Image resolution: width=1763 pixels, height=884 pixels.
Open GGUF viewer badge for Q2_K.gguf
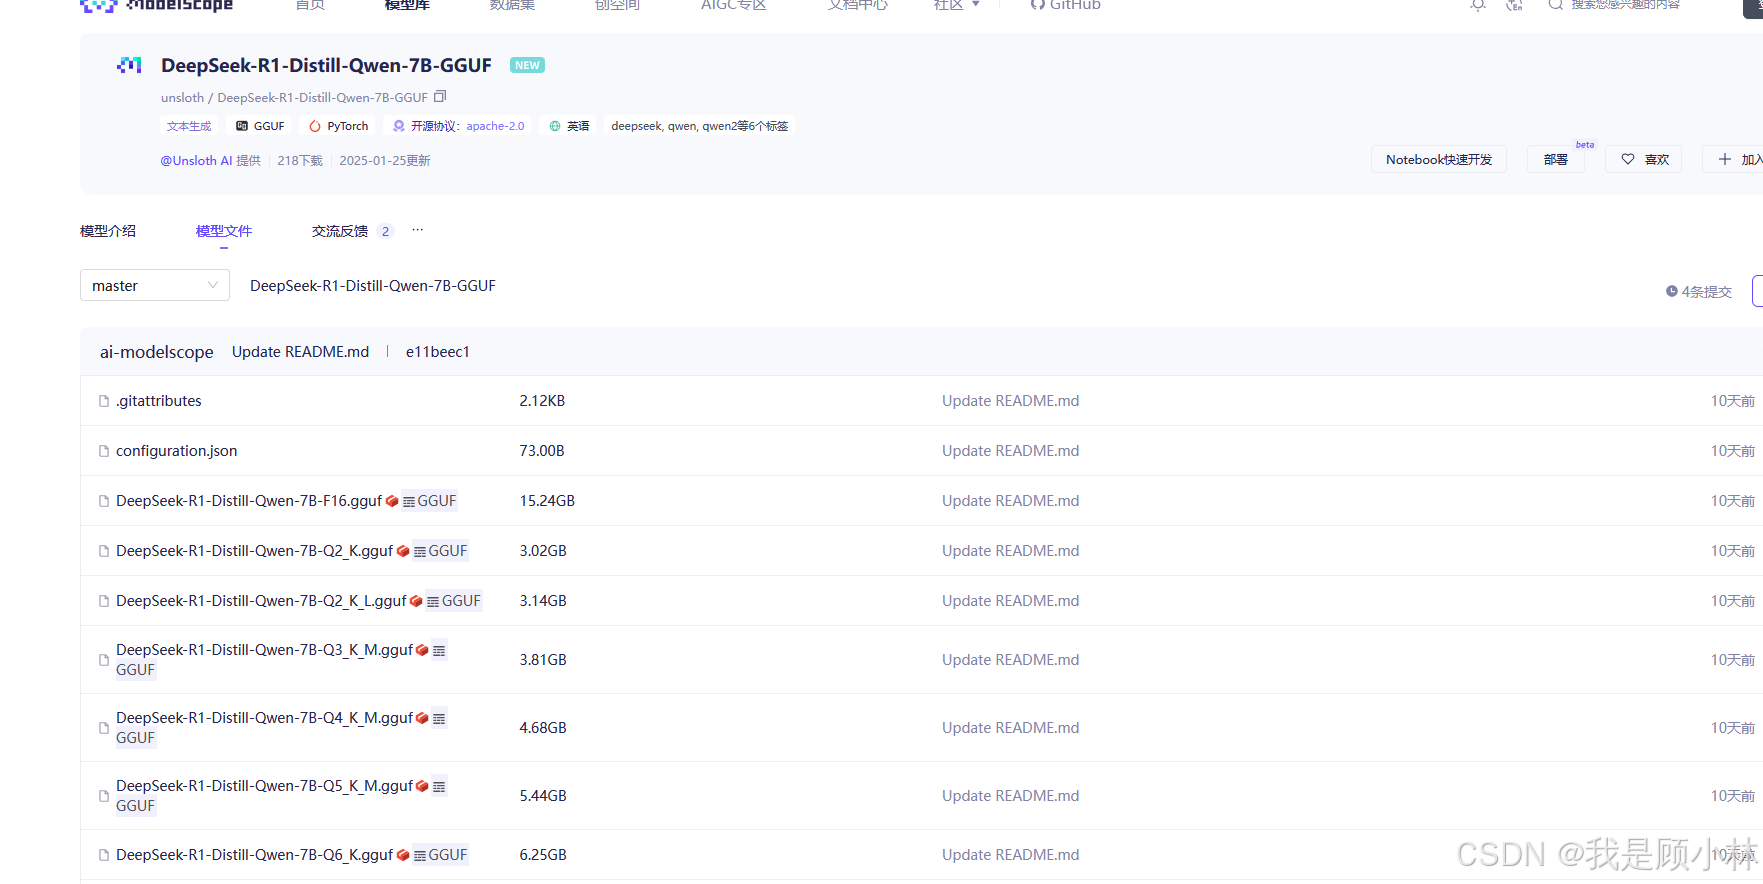[441, 551]
